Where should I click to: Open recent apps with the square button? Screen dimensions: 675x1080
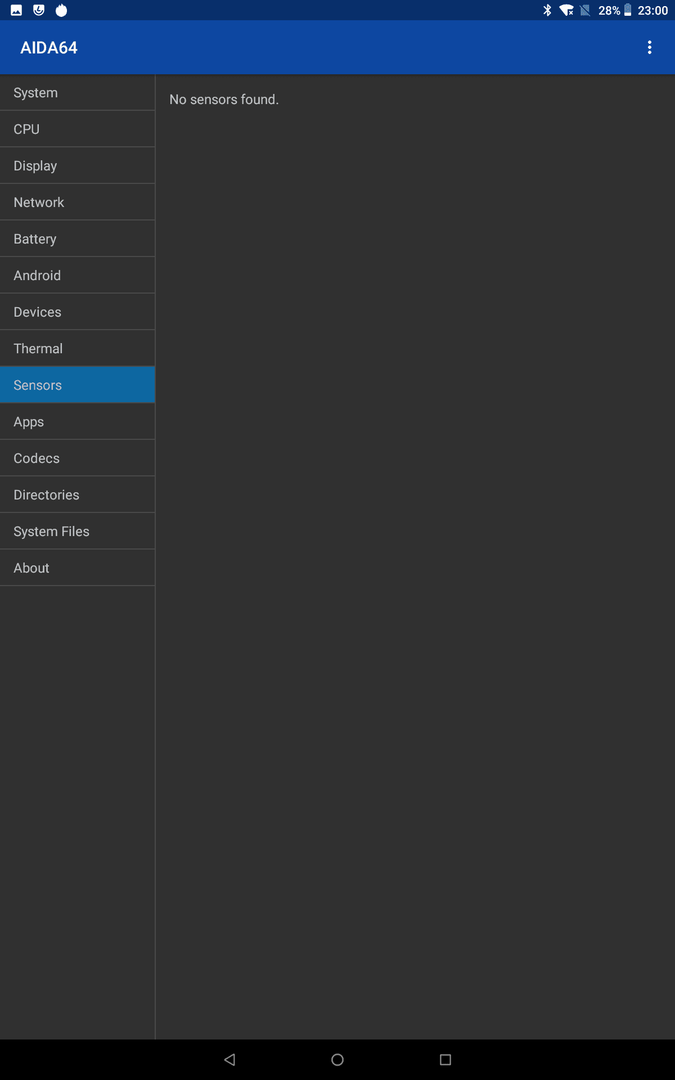pos(445,1059)
